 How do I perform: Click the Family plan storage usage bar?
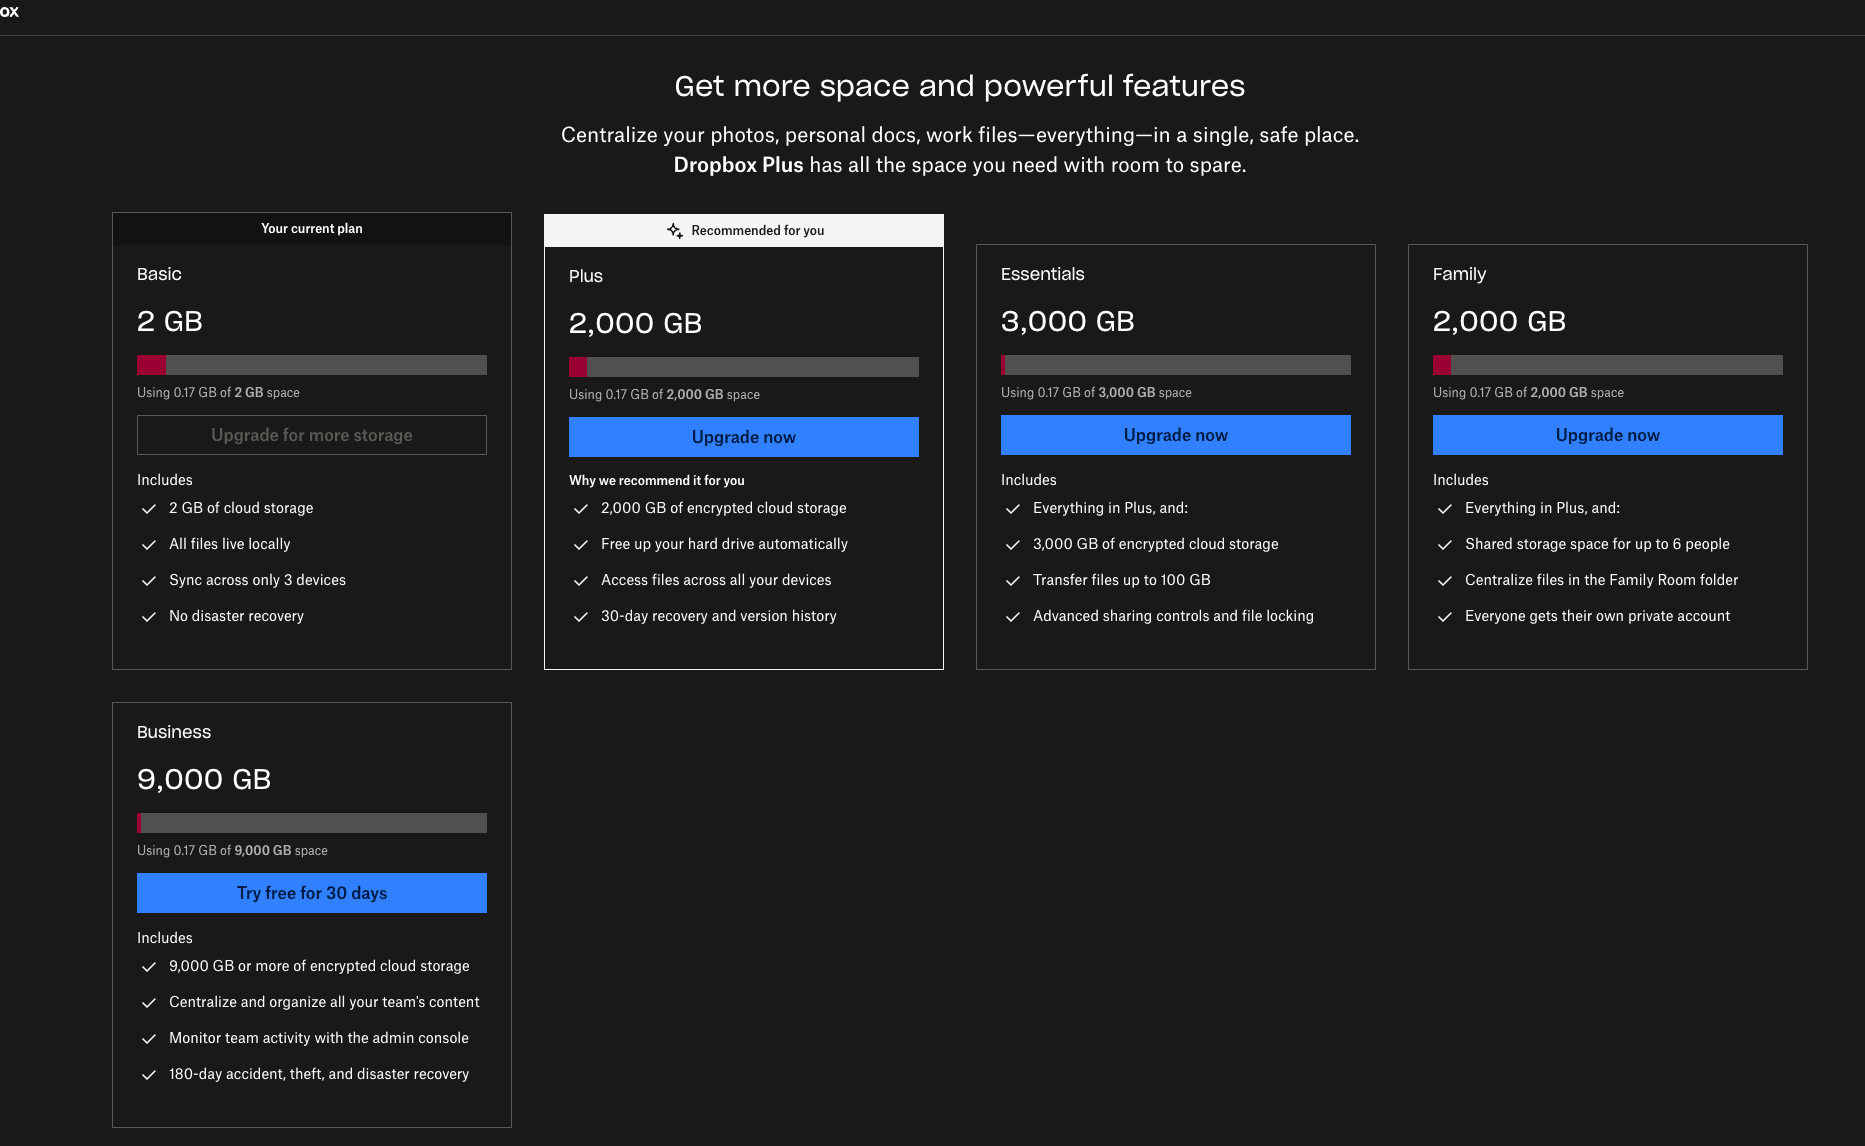pos(1608,365)
